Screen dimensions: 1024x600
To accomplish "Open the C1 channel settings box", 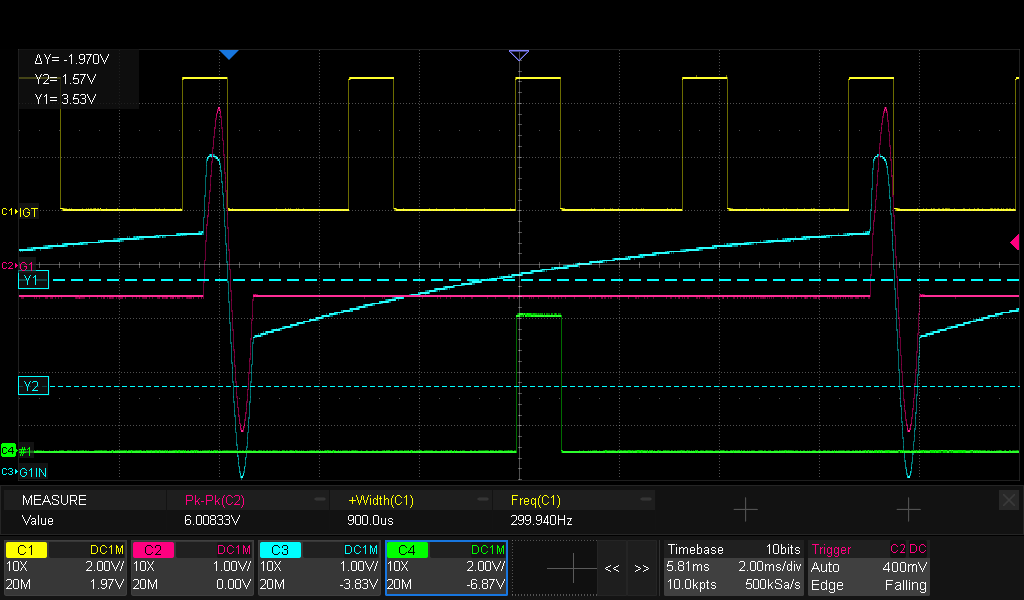I will tap(66, 567).
